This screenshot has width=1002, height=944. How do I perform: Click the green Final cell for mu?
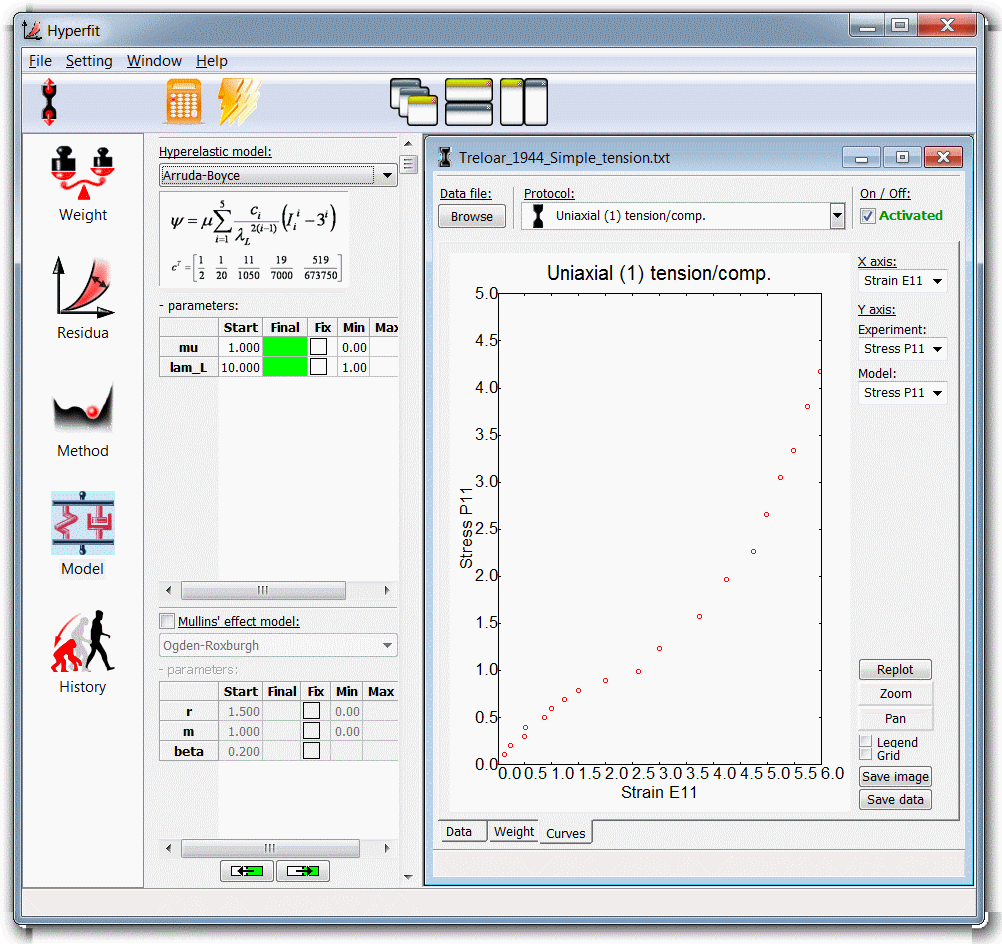(284, 347)
